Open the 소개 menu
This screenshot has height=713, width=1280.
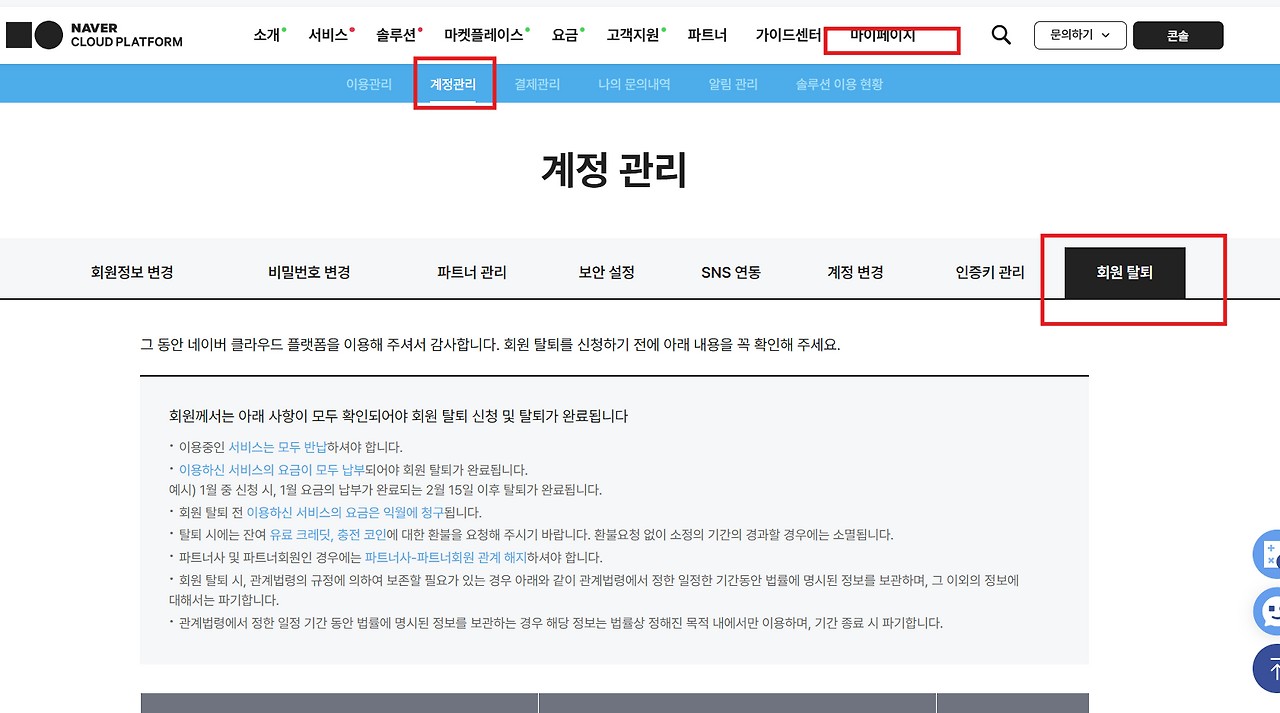tap(267, 35)
